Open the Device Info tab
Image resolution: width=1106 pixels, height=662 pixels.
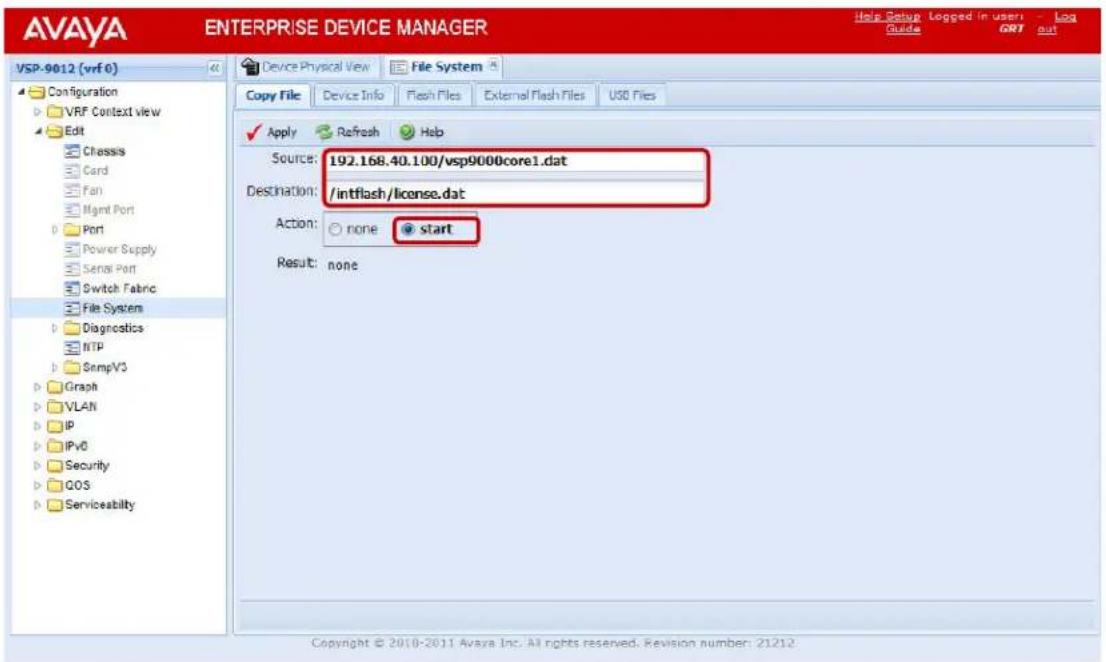pos(353,95)
